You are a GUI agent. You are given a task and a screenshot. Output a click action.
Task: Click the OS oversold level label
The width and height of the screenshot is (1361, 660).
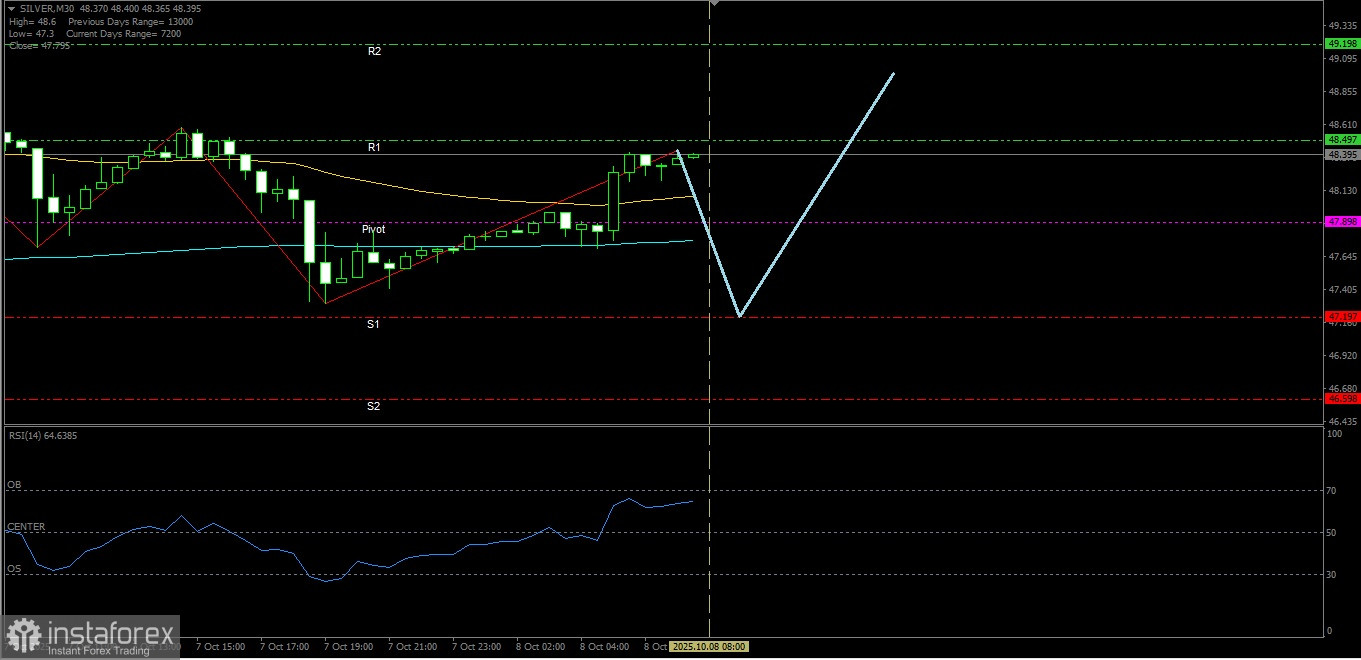pyautogui.click(x=14, y=569)
